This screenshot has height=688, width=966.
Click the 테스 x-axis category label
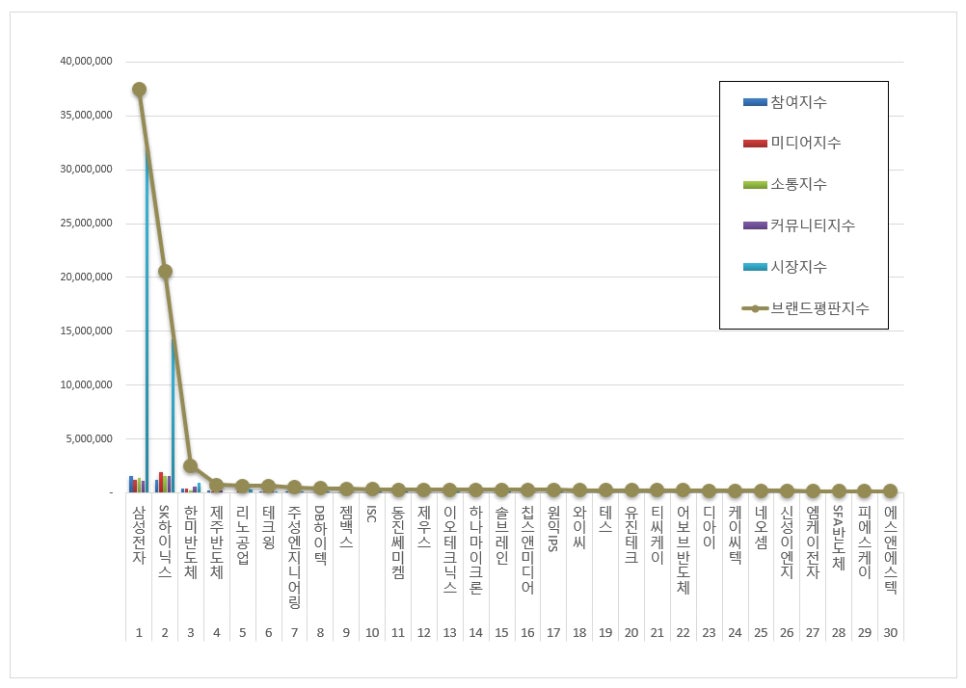tap(605, 520)
